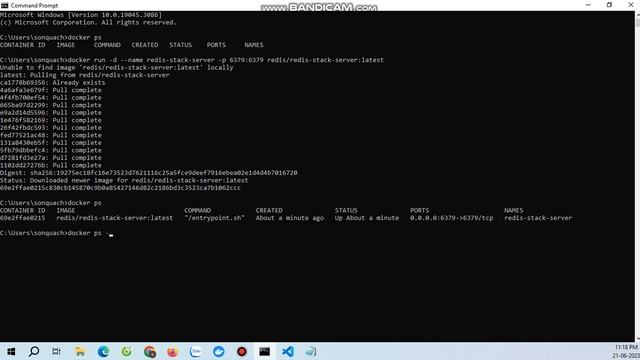The image size is (640, 360).
Task: Click the Digest sha256 line
Action: (x=149, y=173)
